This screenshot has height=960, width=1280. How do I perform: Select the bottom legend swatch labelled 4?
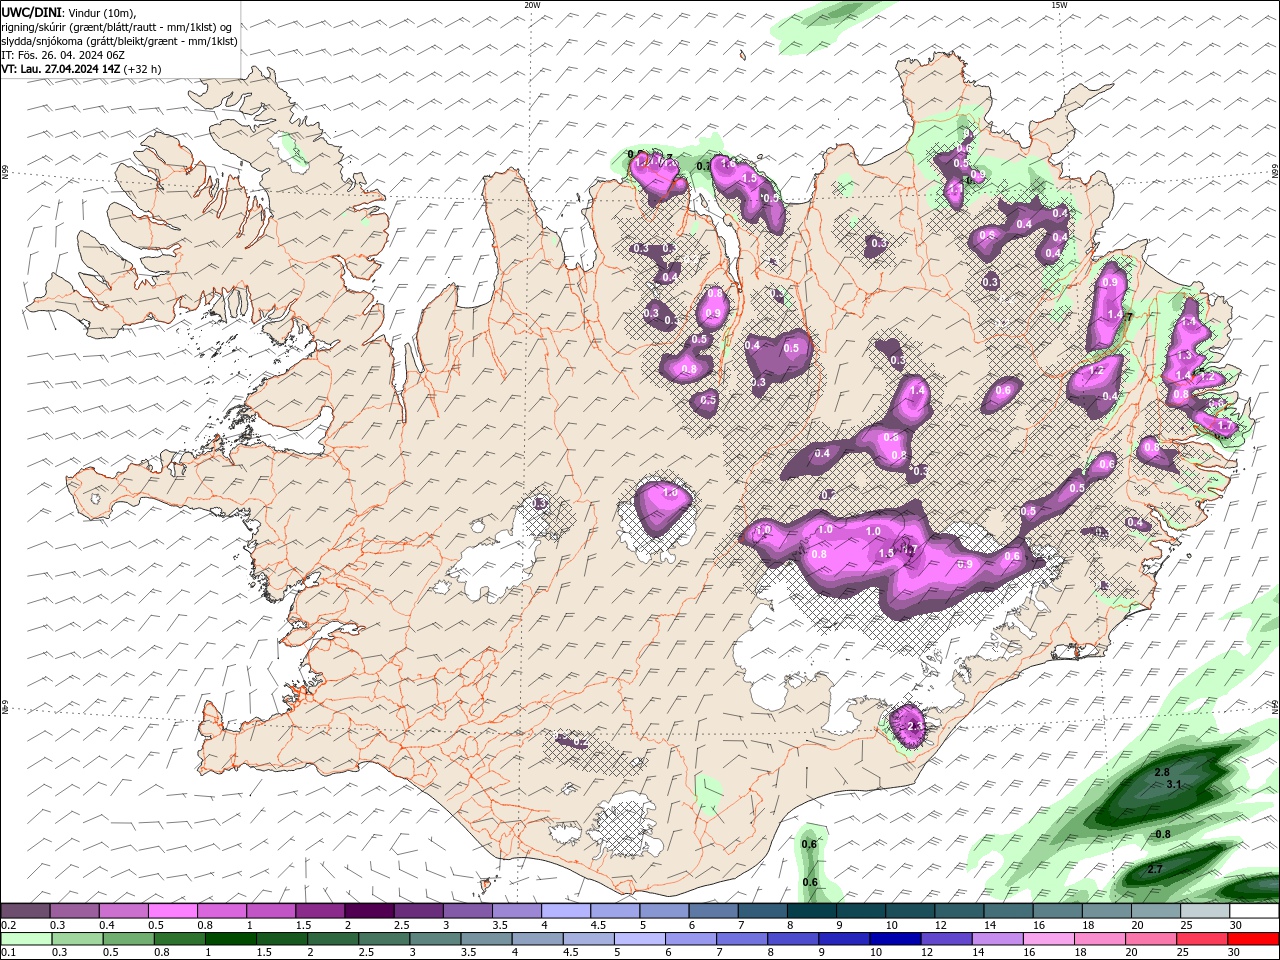[x=536, y=939]
